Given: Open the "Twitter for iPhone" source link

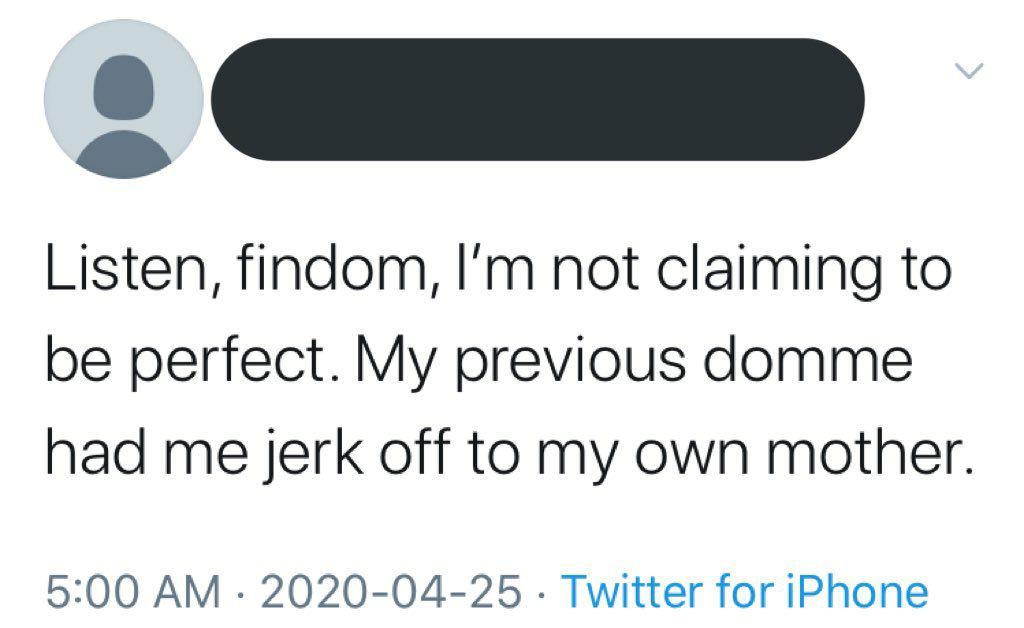Looking at the screenshot, I should coord(744,590).
